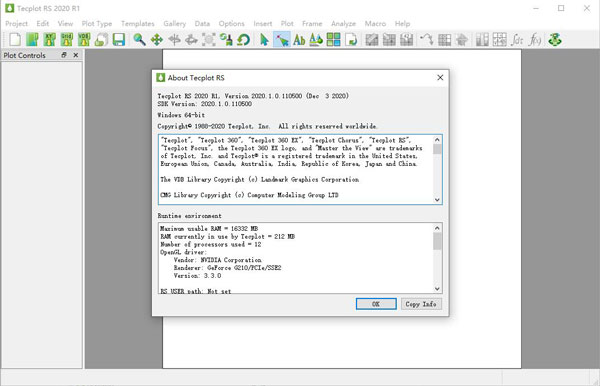Click Runtime environment scroll up arrow
This screenshot has height=386, width=600.
pyautogui.click(x=437, y=228)
